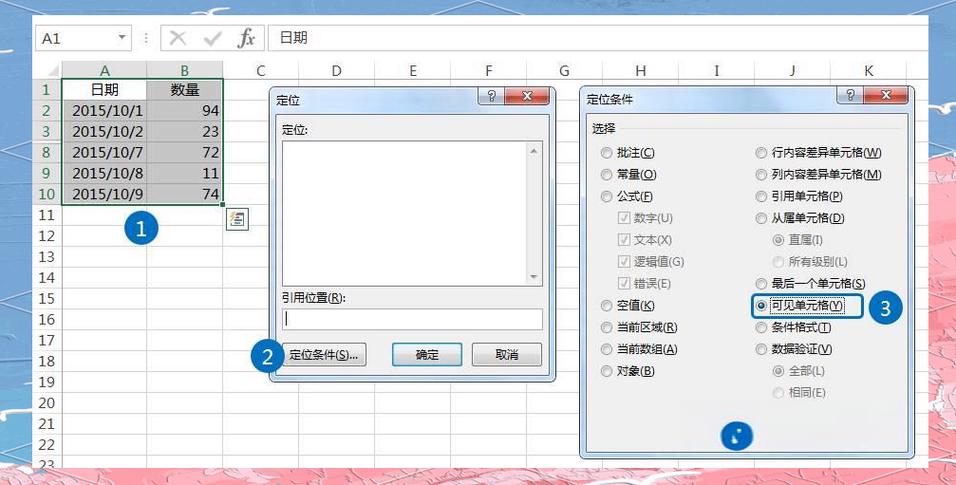
Task: Select column K header
Action: click(868, 71)
